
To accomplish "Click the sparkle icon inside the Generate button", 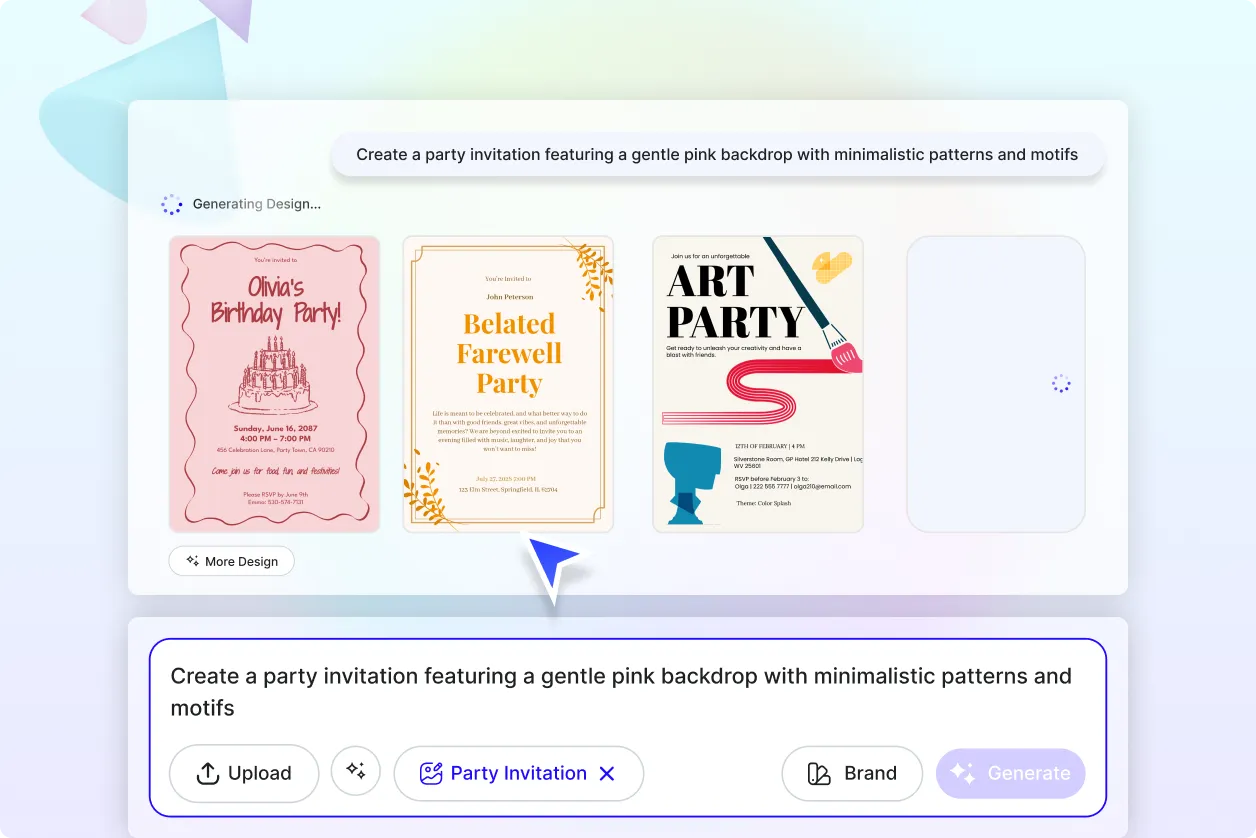I will [x=963, y=773].
